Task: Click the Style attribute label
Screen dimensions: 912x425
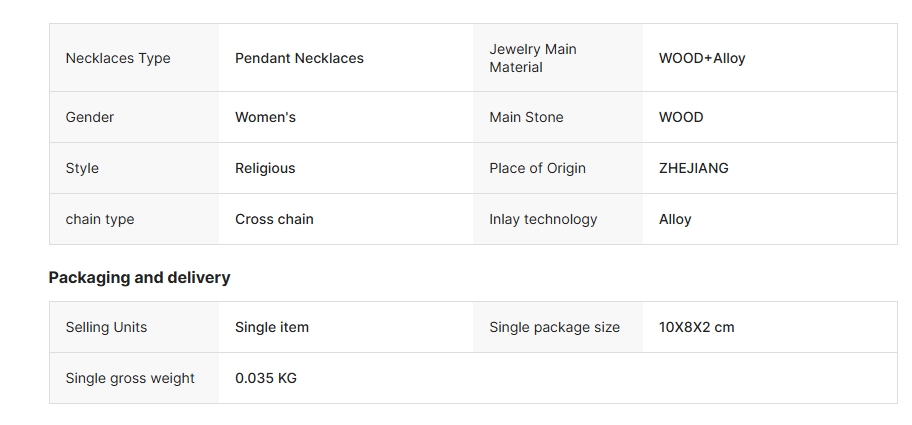Action: pos(82,168)
